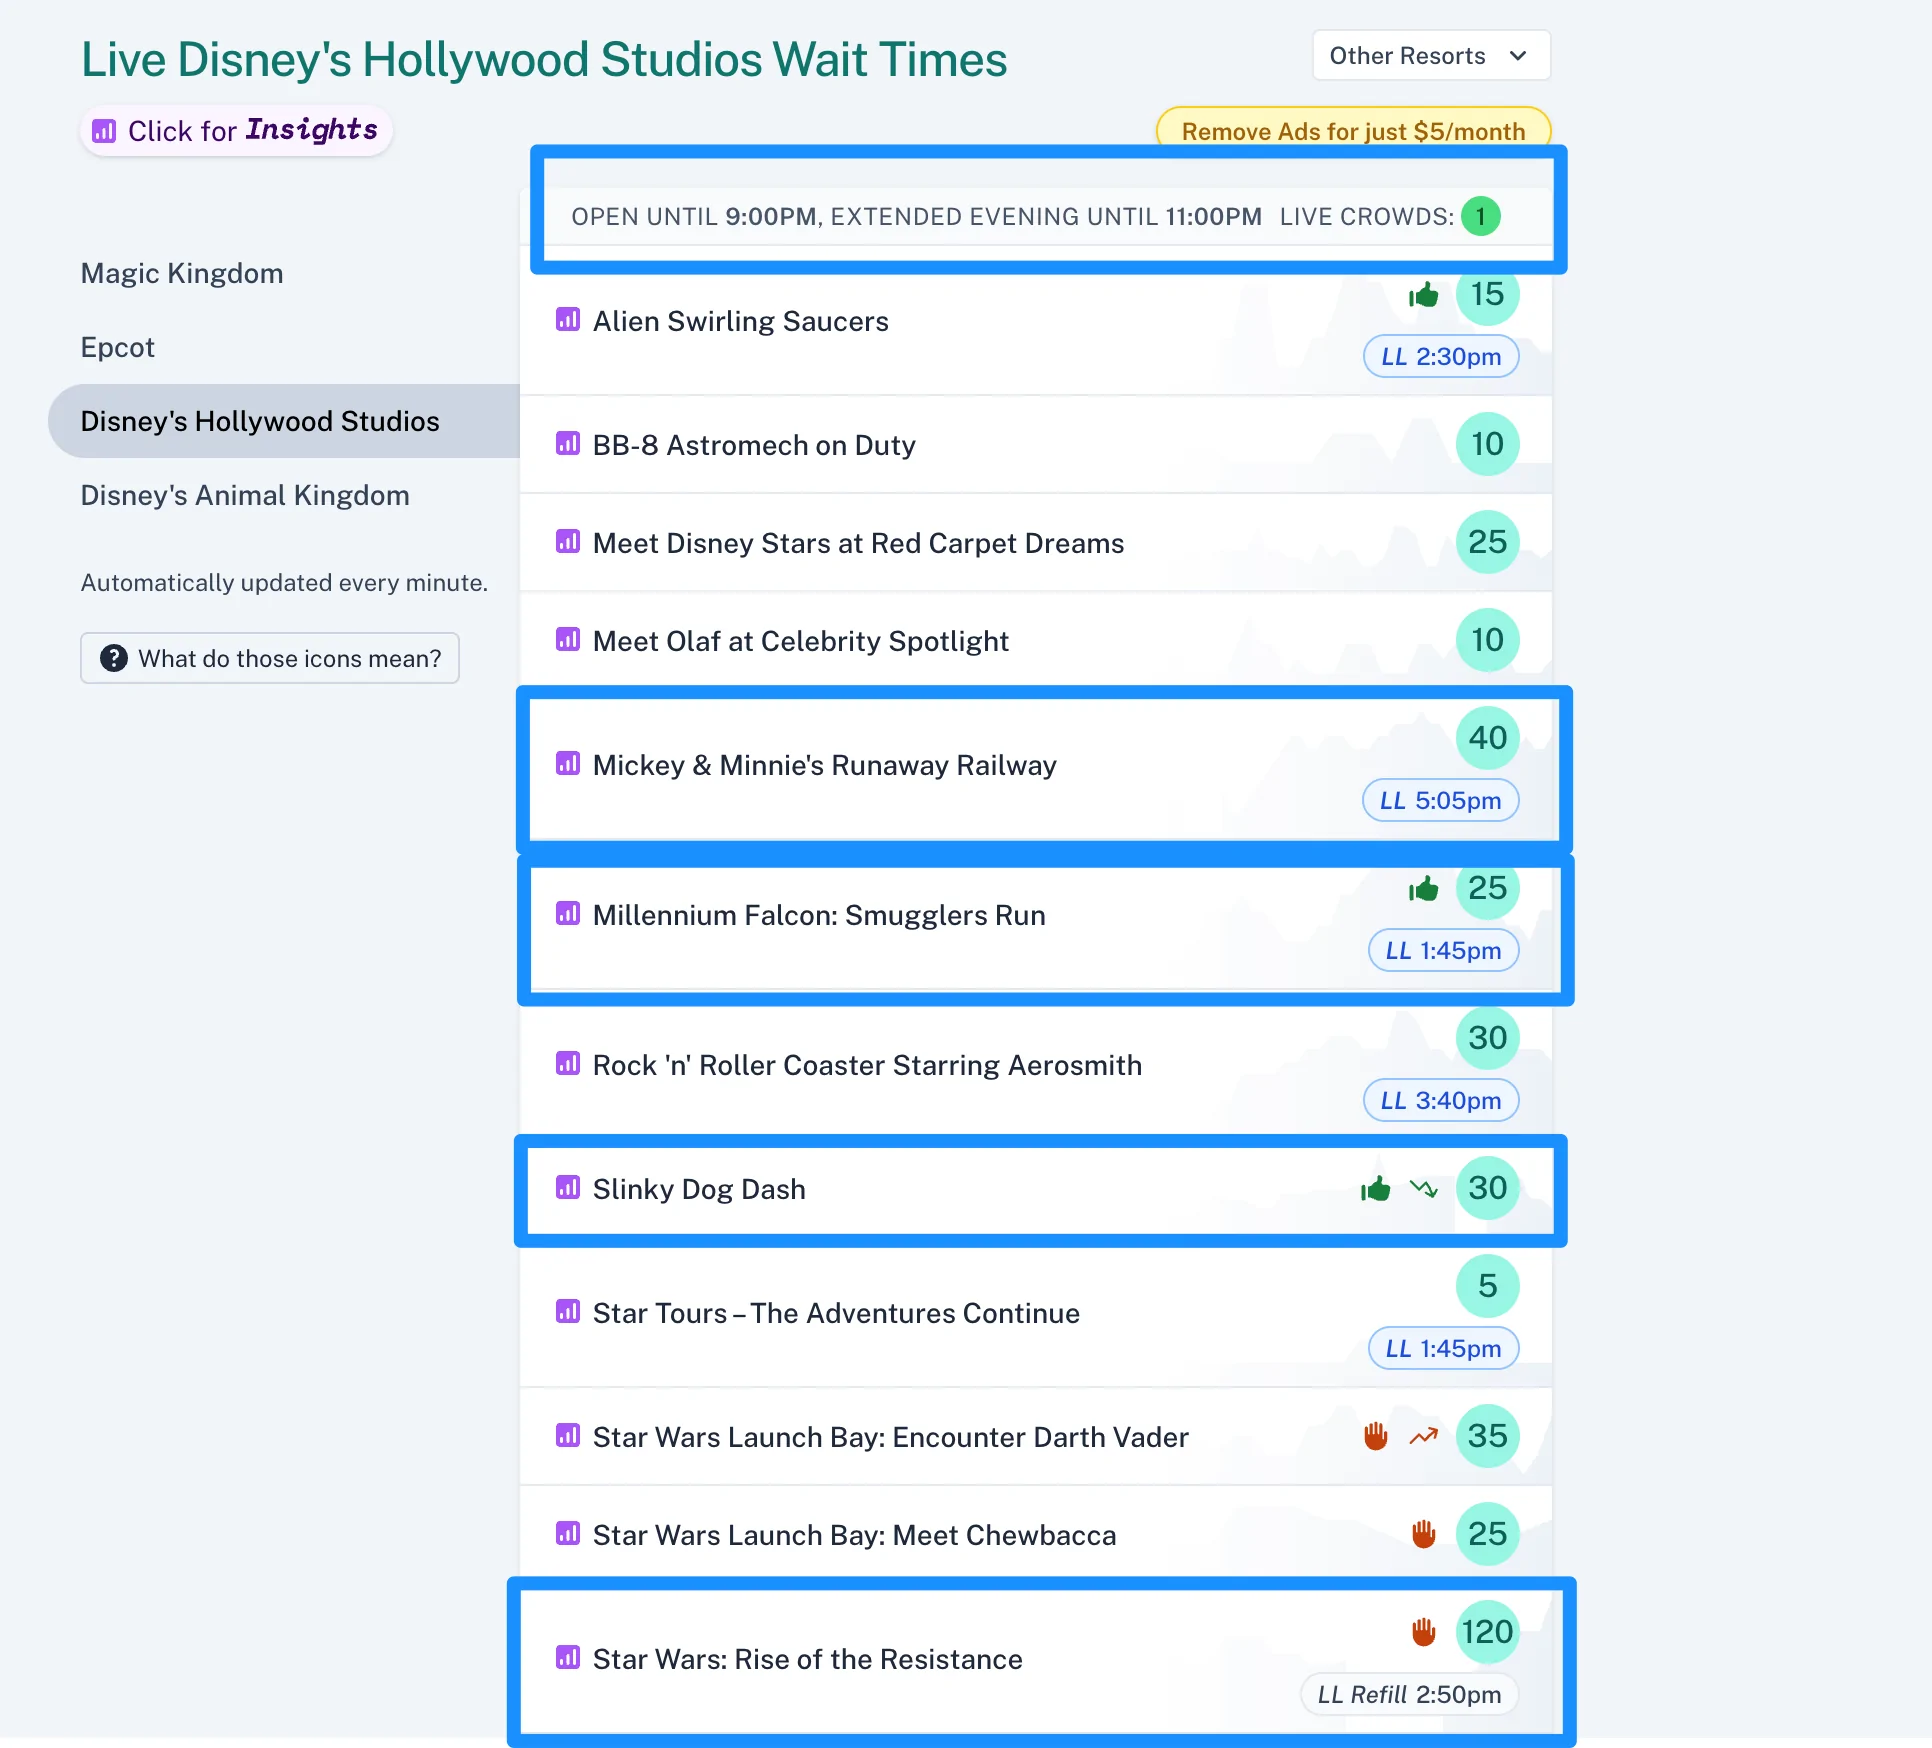The height and width of the screenshot is (1748, 1932).
Task: Click the 10 minute wait badge for BB-8 Astromech
Action: point(1487,444)
